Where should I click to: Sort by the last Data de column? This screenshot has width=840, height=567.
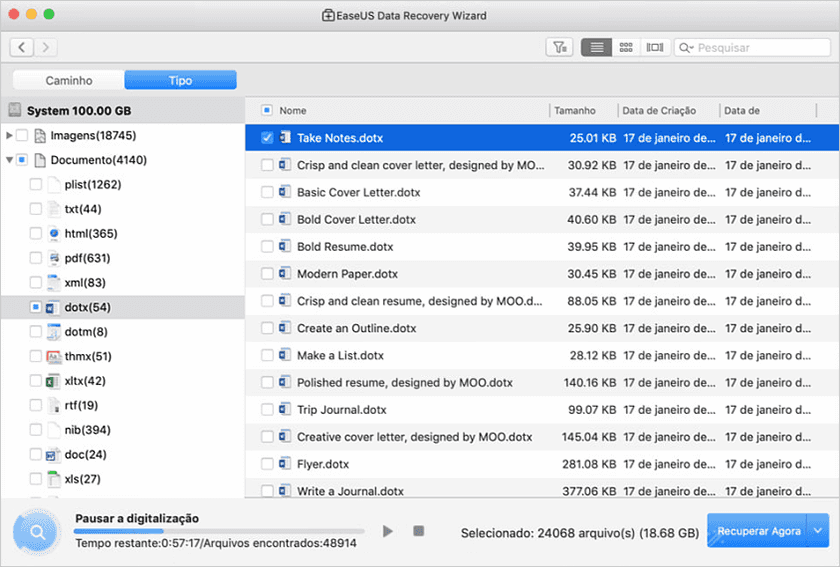(x=742, y=110)
